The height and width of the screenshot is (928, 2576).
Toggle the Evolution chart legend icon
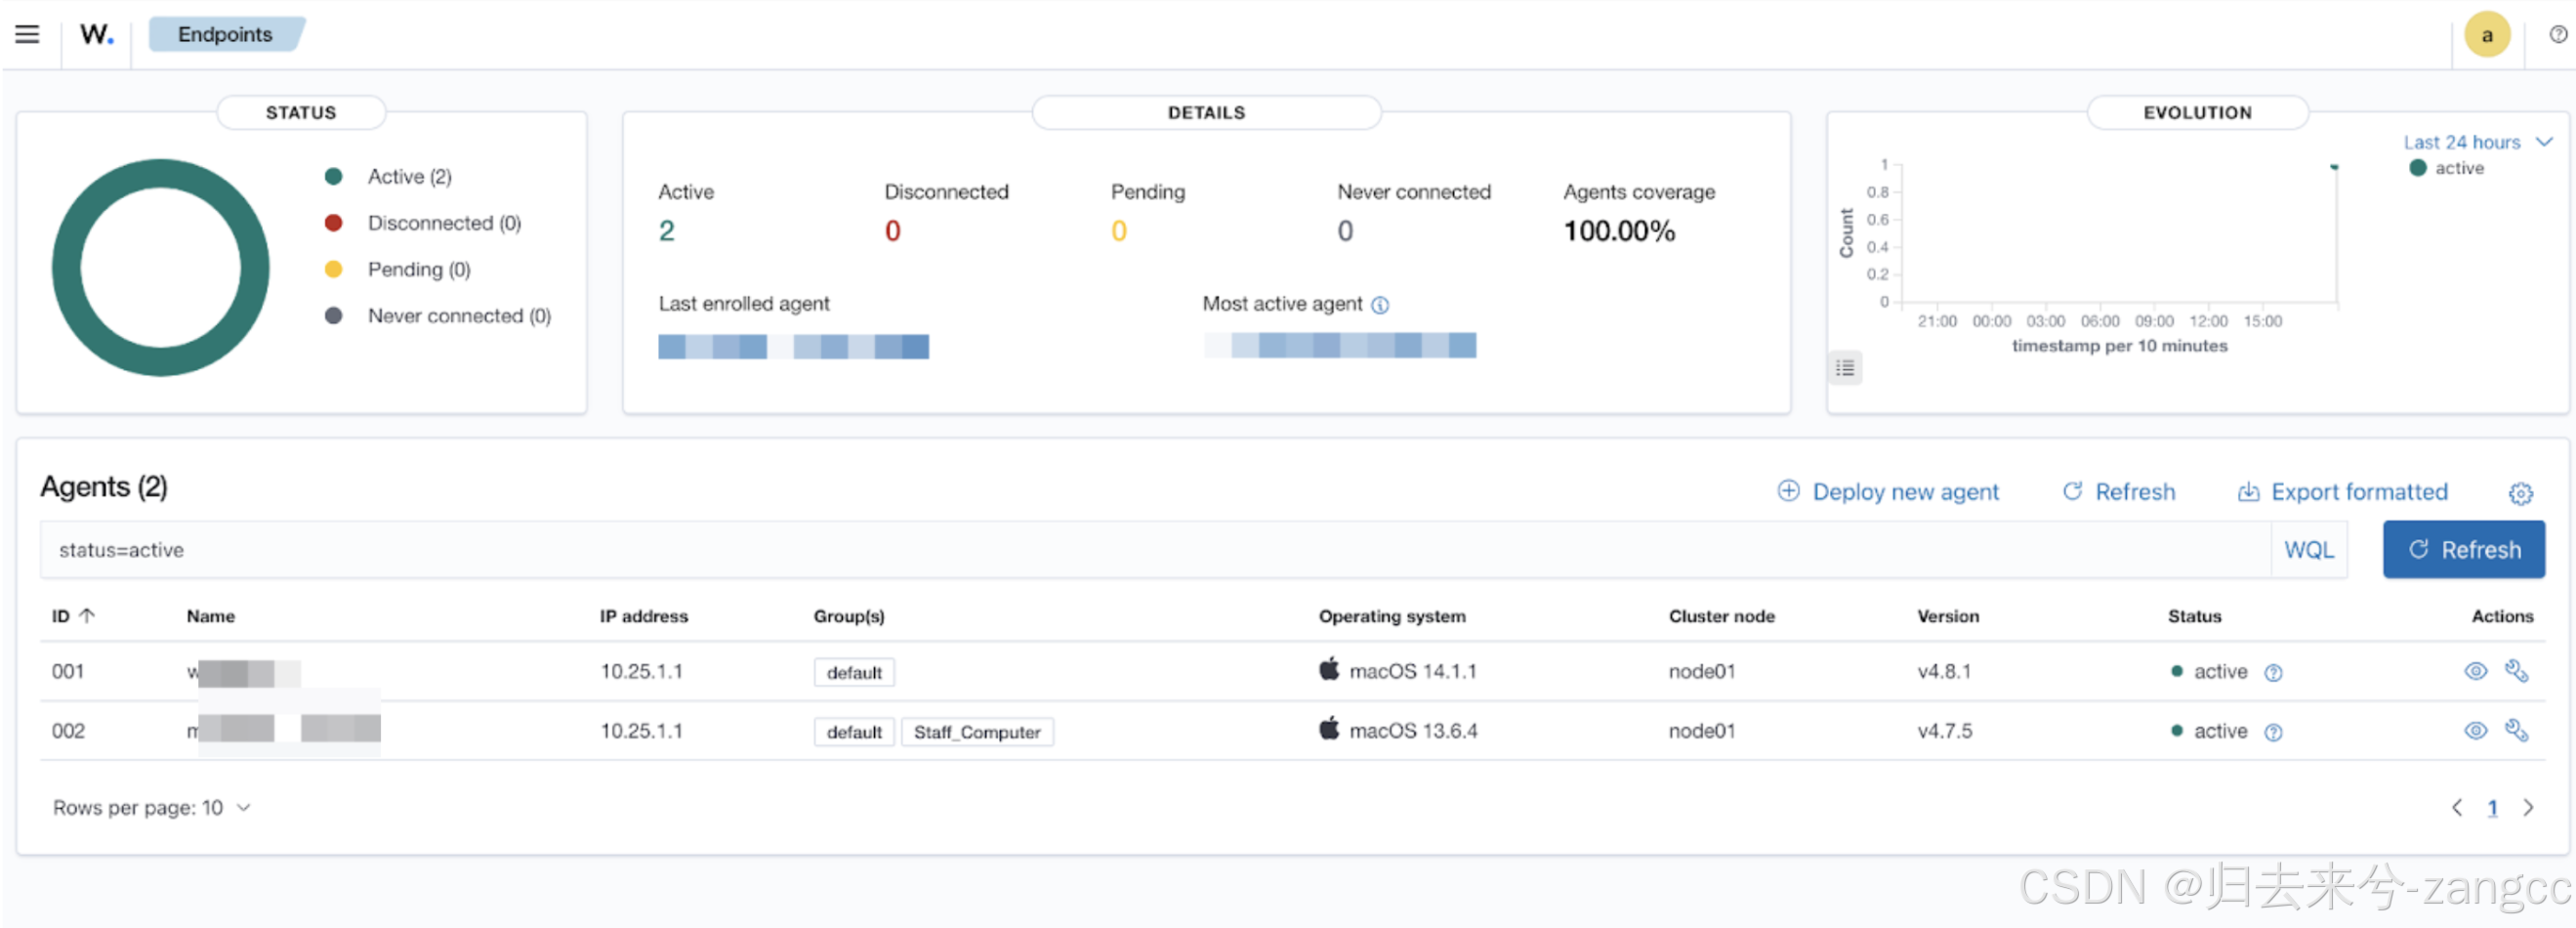pyautogui.click(x=1845, y=368)
